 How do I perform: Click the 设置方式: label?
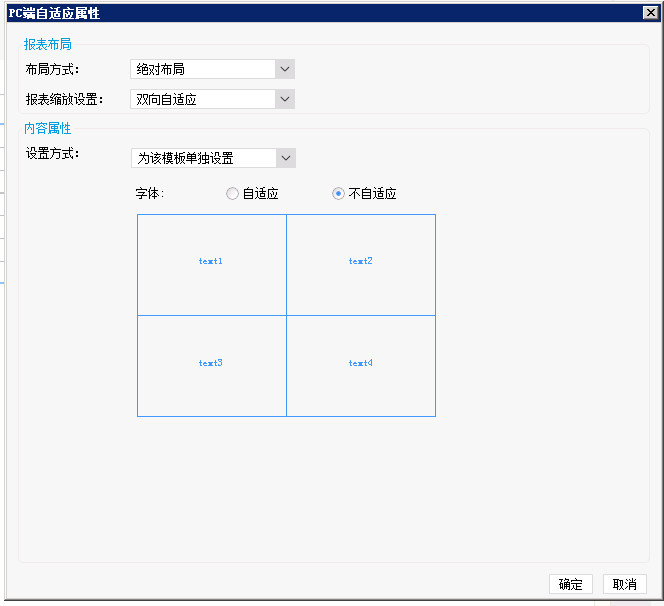52,153
